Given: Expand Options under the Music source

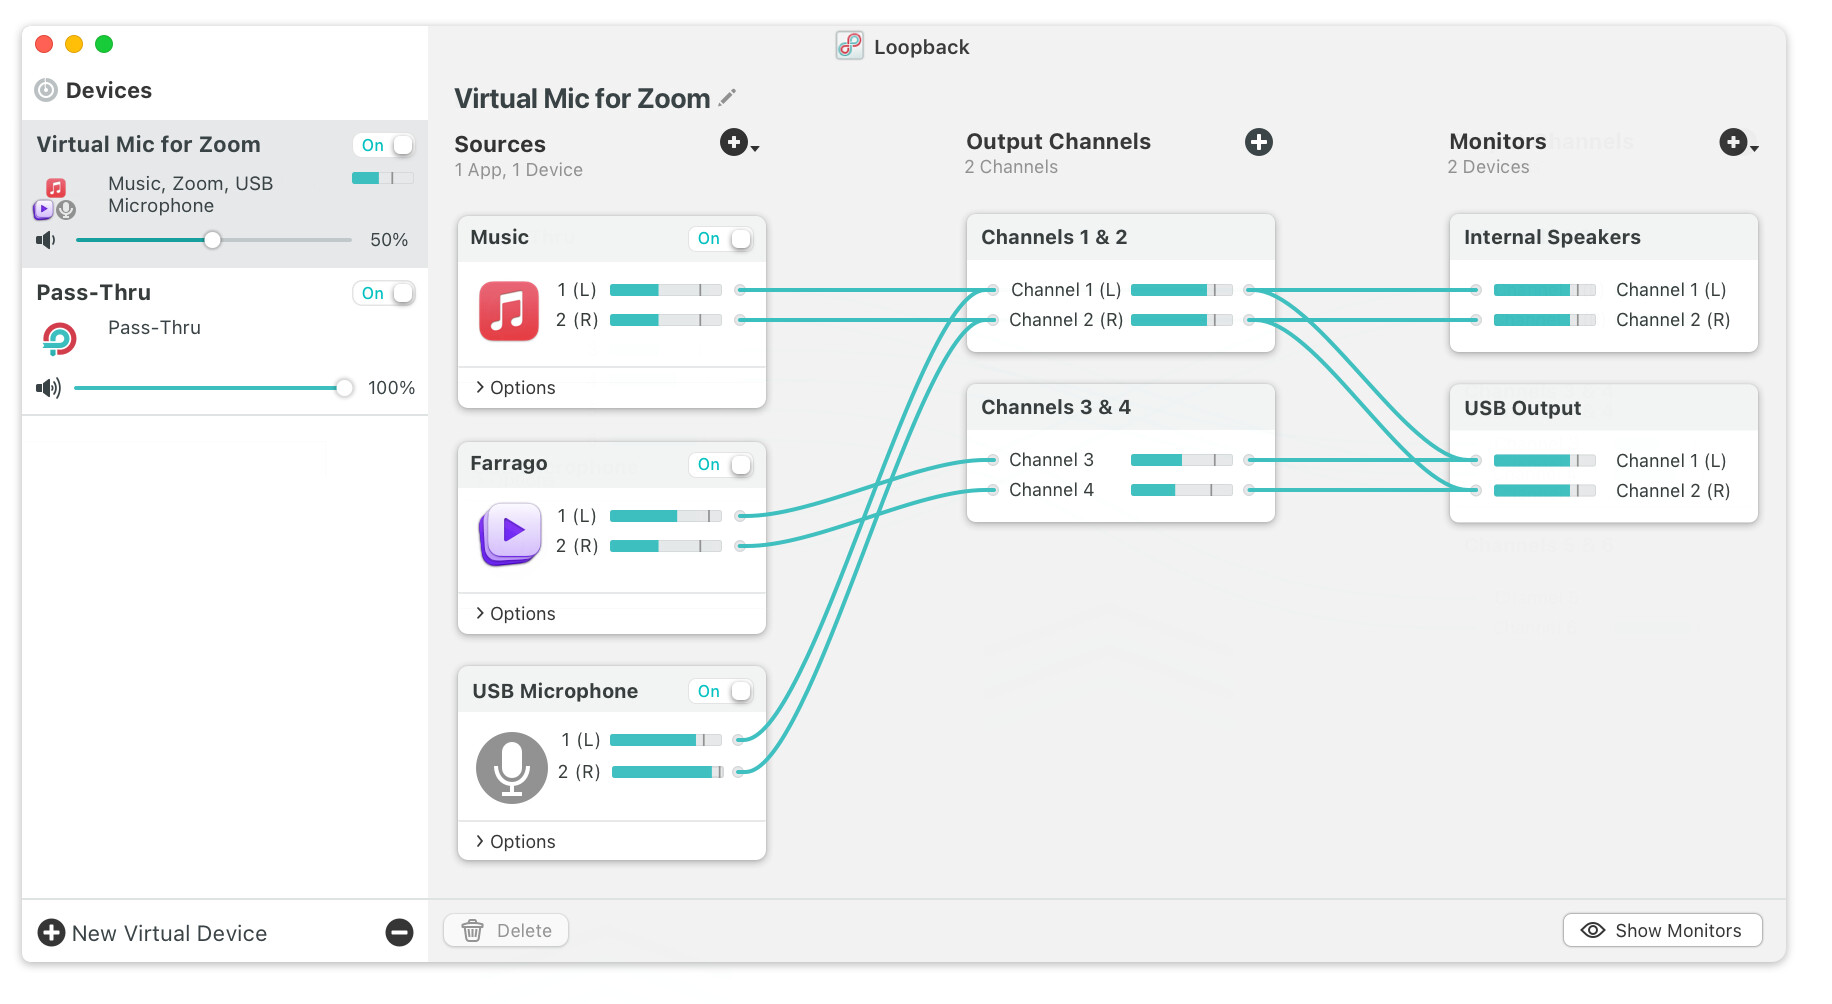Looking at the screenshot, I should pyautogui.click(x=515, y=388).
